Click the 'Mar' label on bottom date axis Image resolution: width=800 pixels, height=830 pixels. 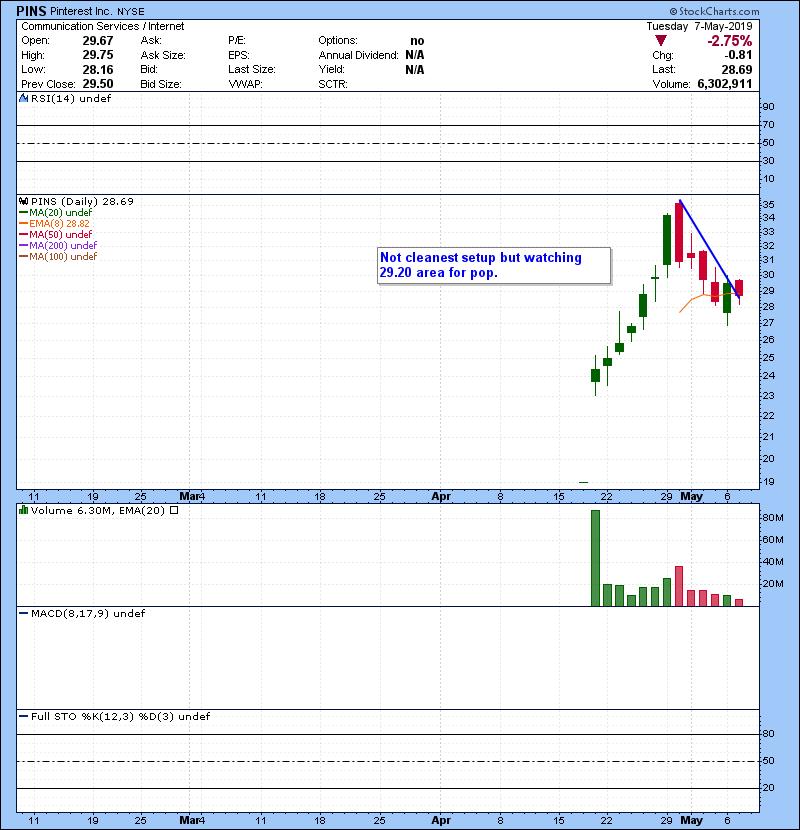tap(189, 820)
